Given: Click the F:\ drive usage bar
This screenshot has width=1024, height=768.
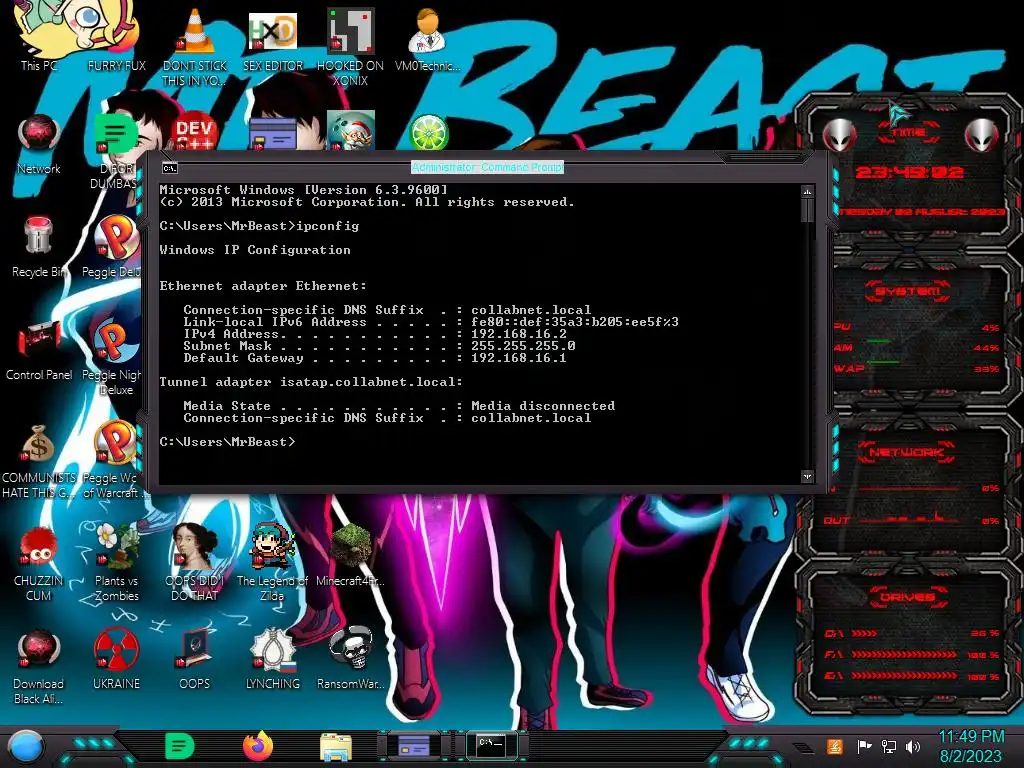Looking at the screenshot, I should 904,654.
